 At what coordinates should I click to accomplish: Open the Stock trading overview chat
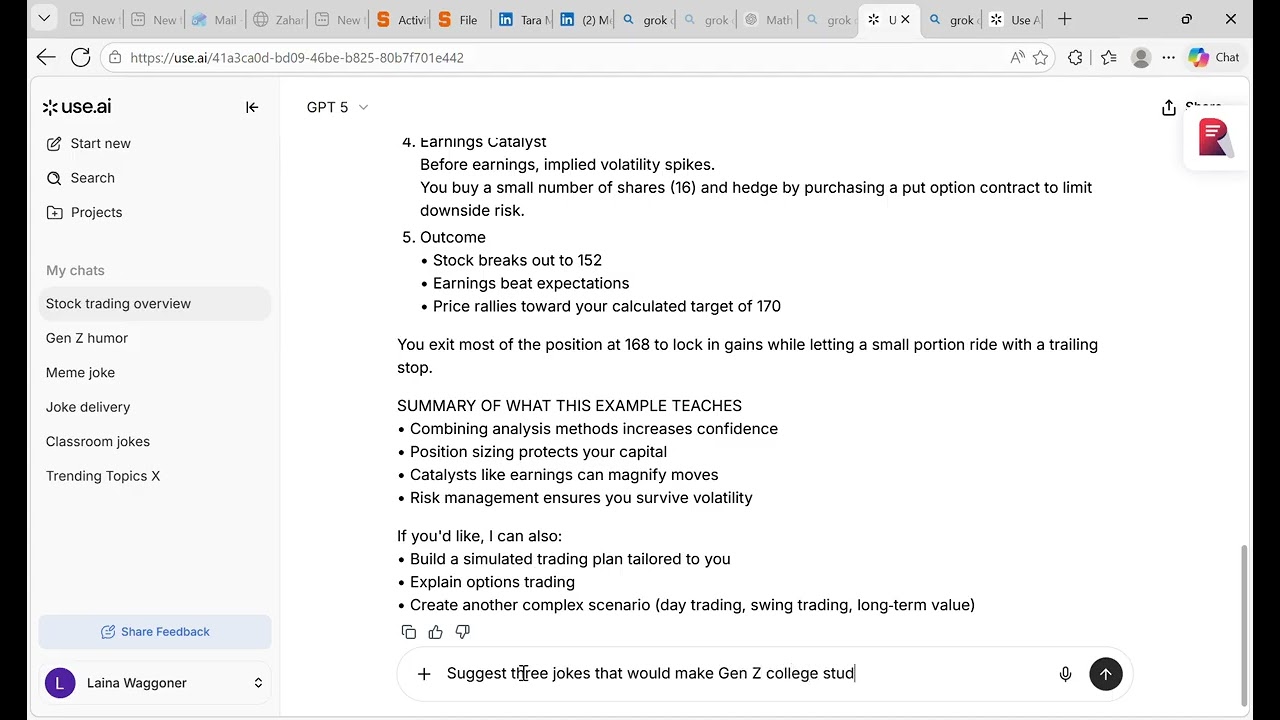(155, 304)
